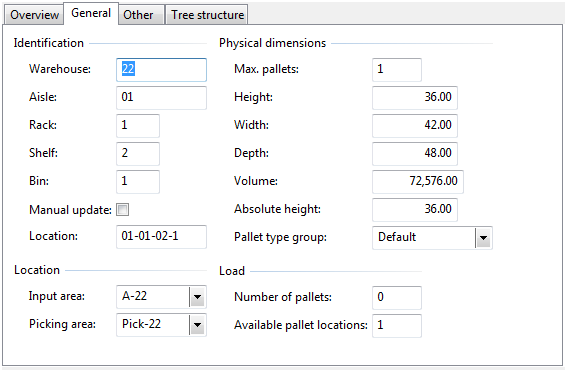Click the Available pallet locations field
This screenshot has height=372, width=567.
click(x=397, y=325)
